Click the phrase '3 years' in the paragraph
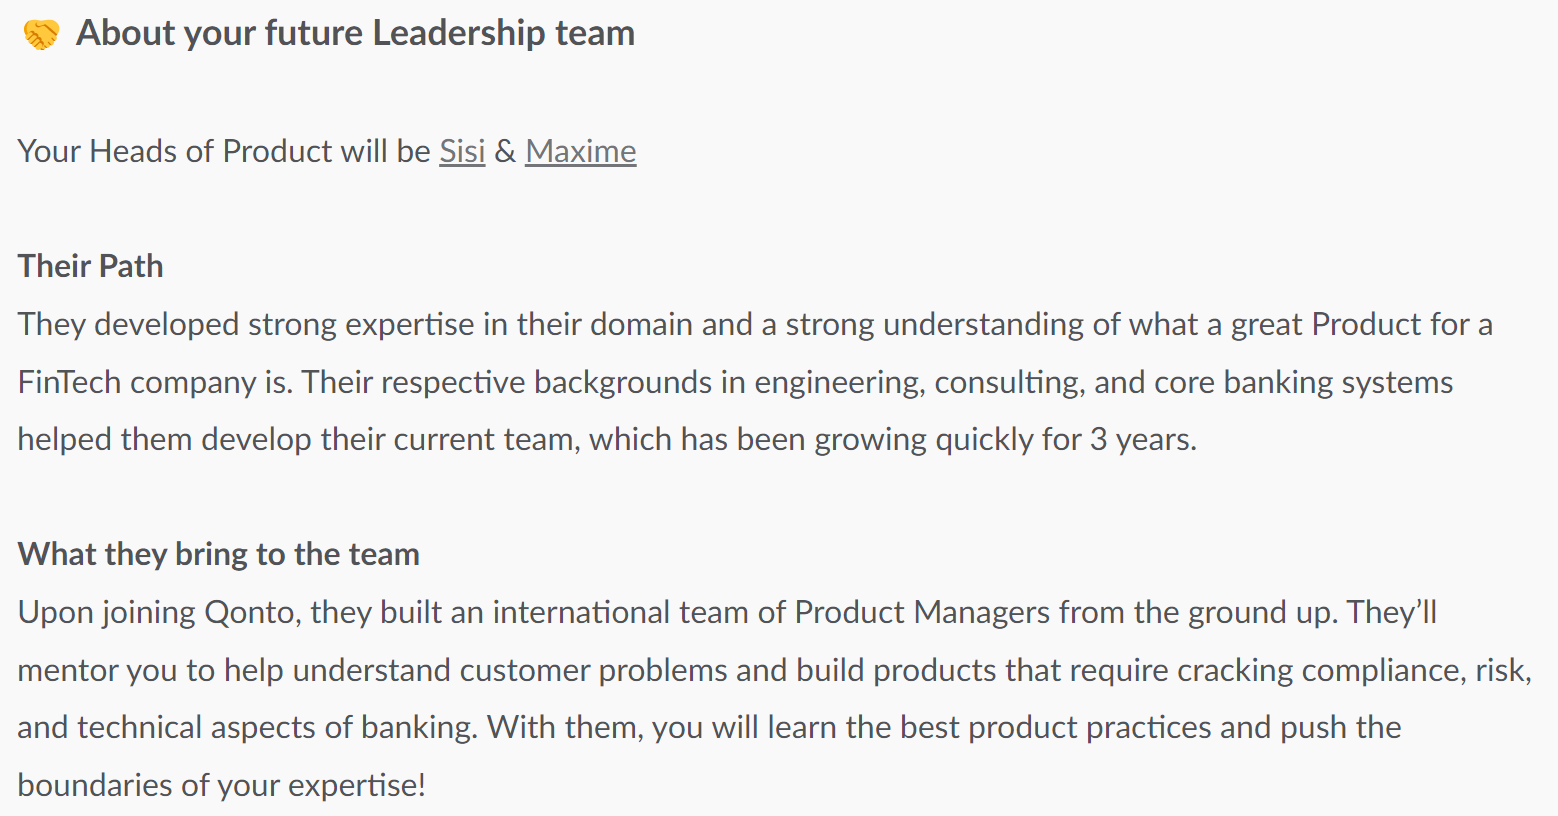This screenshot has height=816, width=1558. coord(1141,439)
